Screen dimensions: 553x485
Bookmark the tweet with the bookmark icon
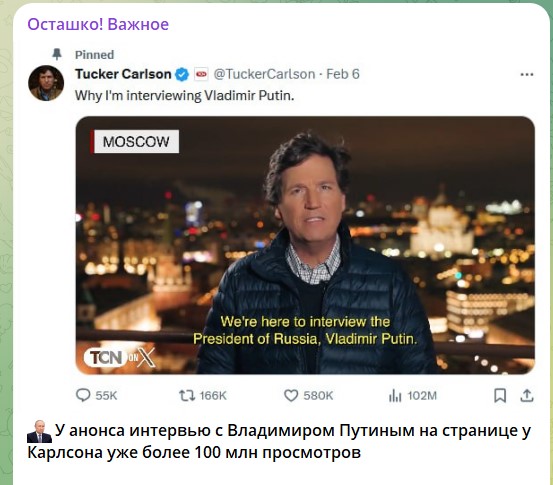tap(500, 395)
